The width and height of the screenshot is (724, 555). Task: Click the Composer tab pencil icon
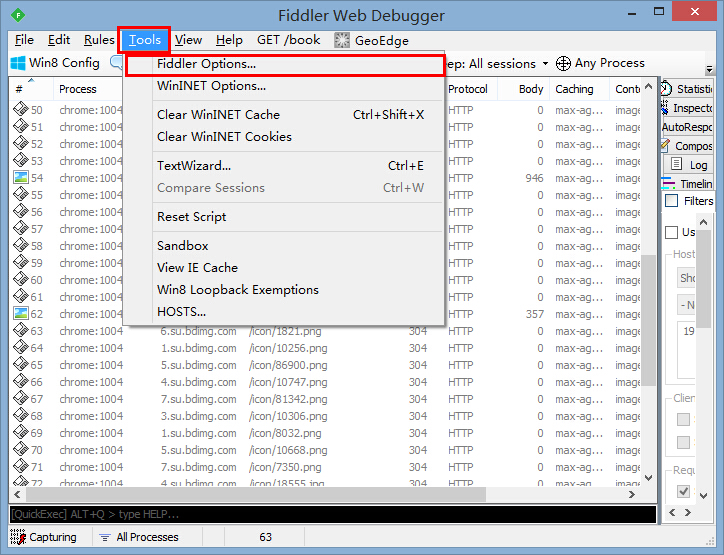coord(665,145)
